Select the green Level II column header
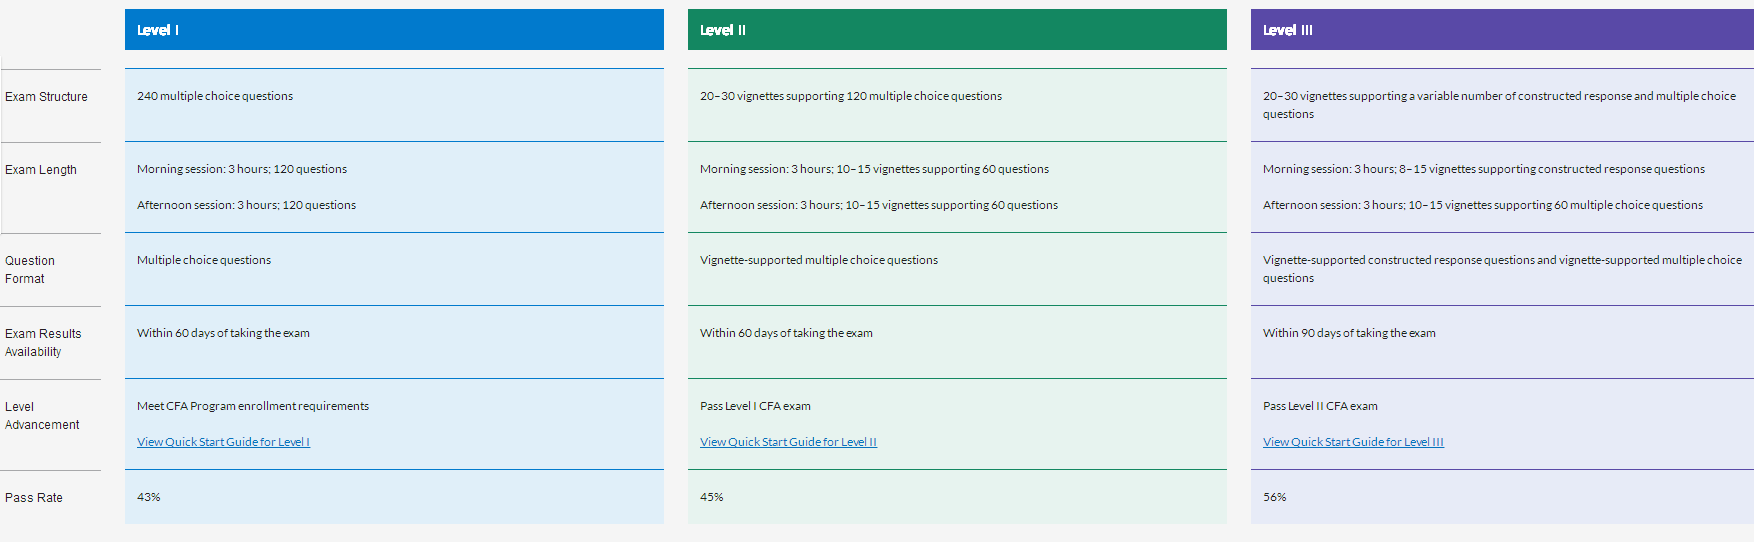Screen dimensions: 1754x542 [x=956, y=30]
